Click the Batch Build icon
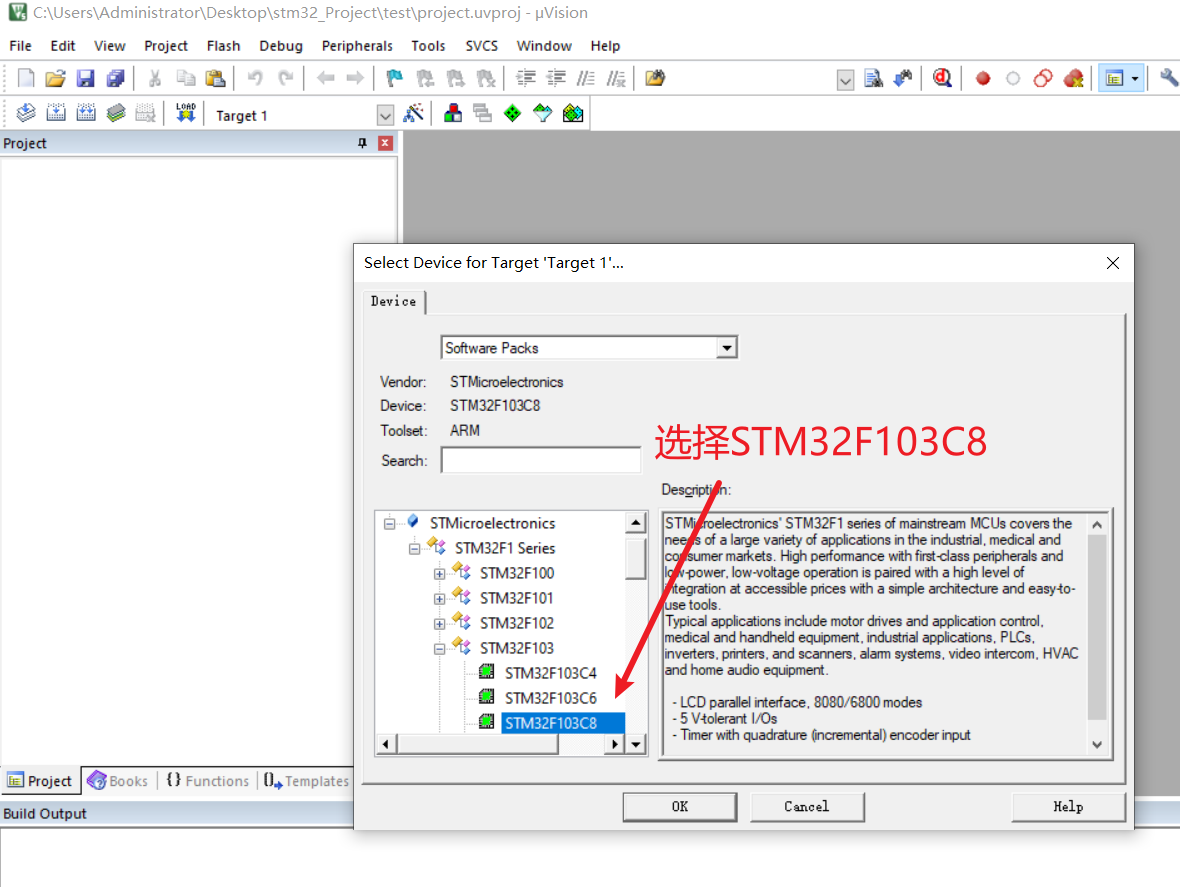The height and width of the screenshot is (887, 1180). click(x=115, y=114)
